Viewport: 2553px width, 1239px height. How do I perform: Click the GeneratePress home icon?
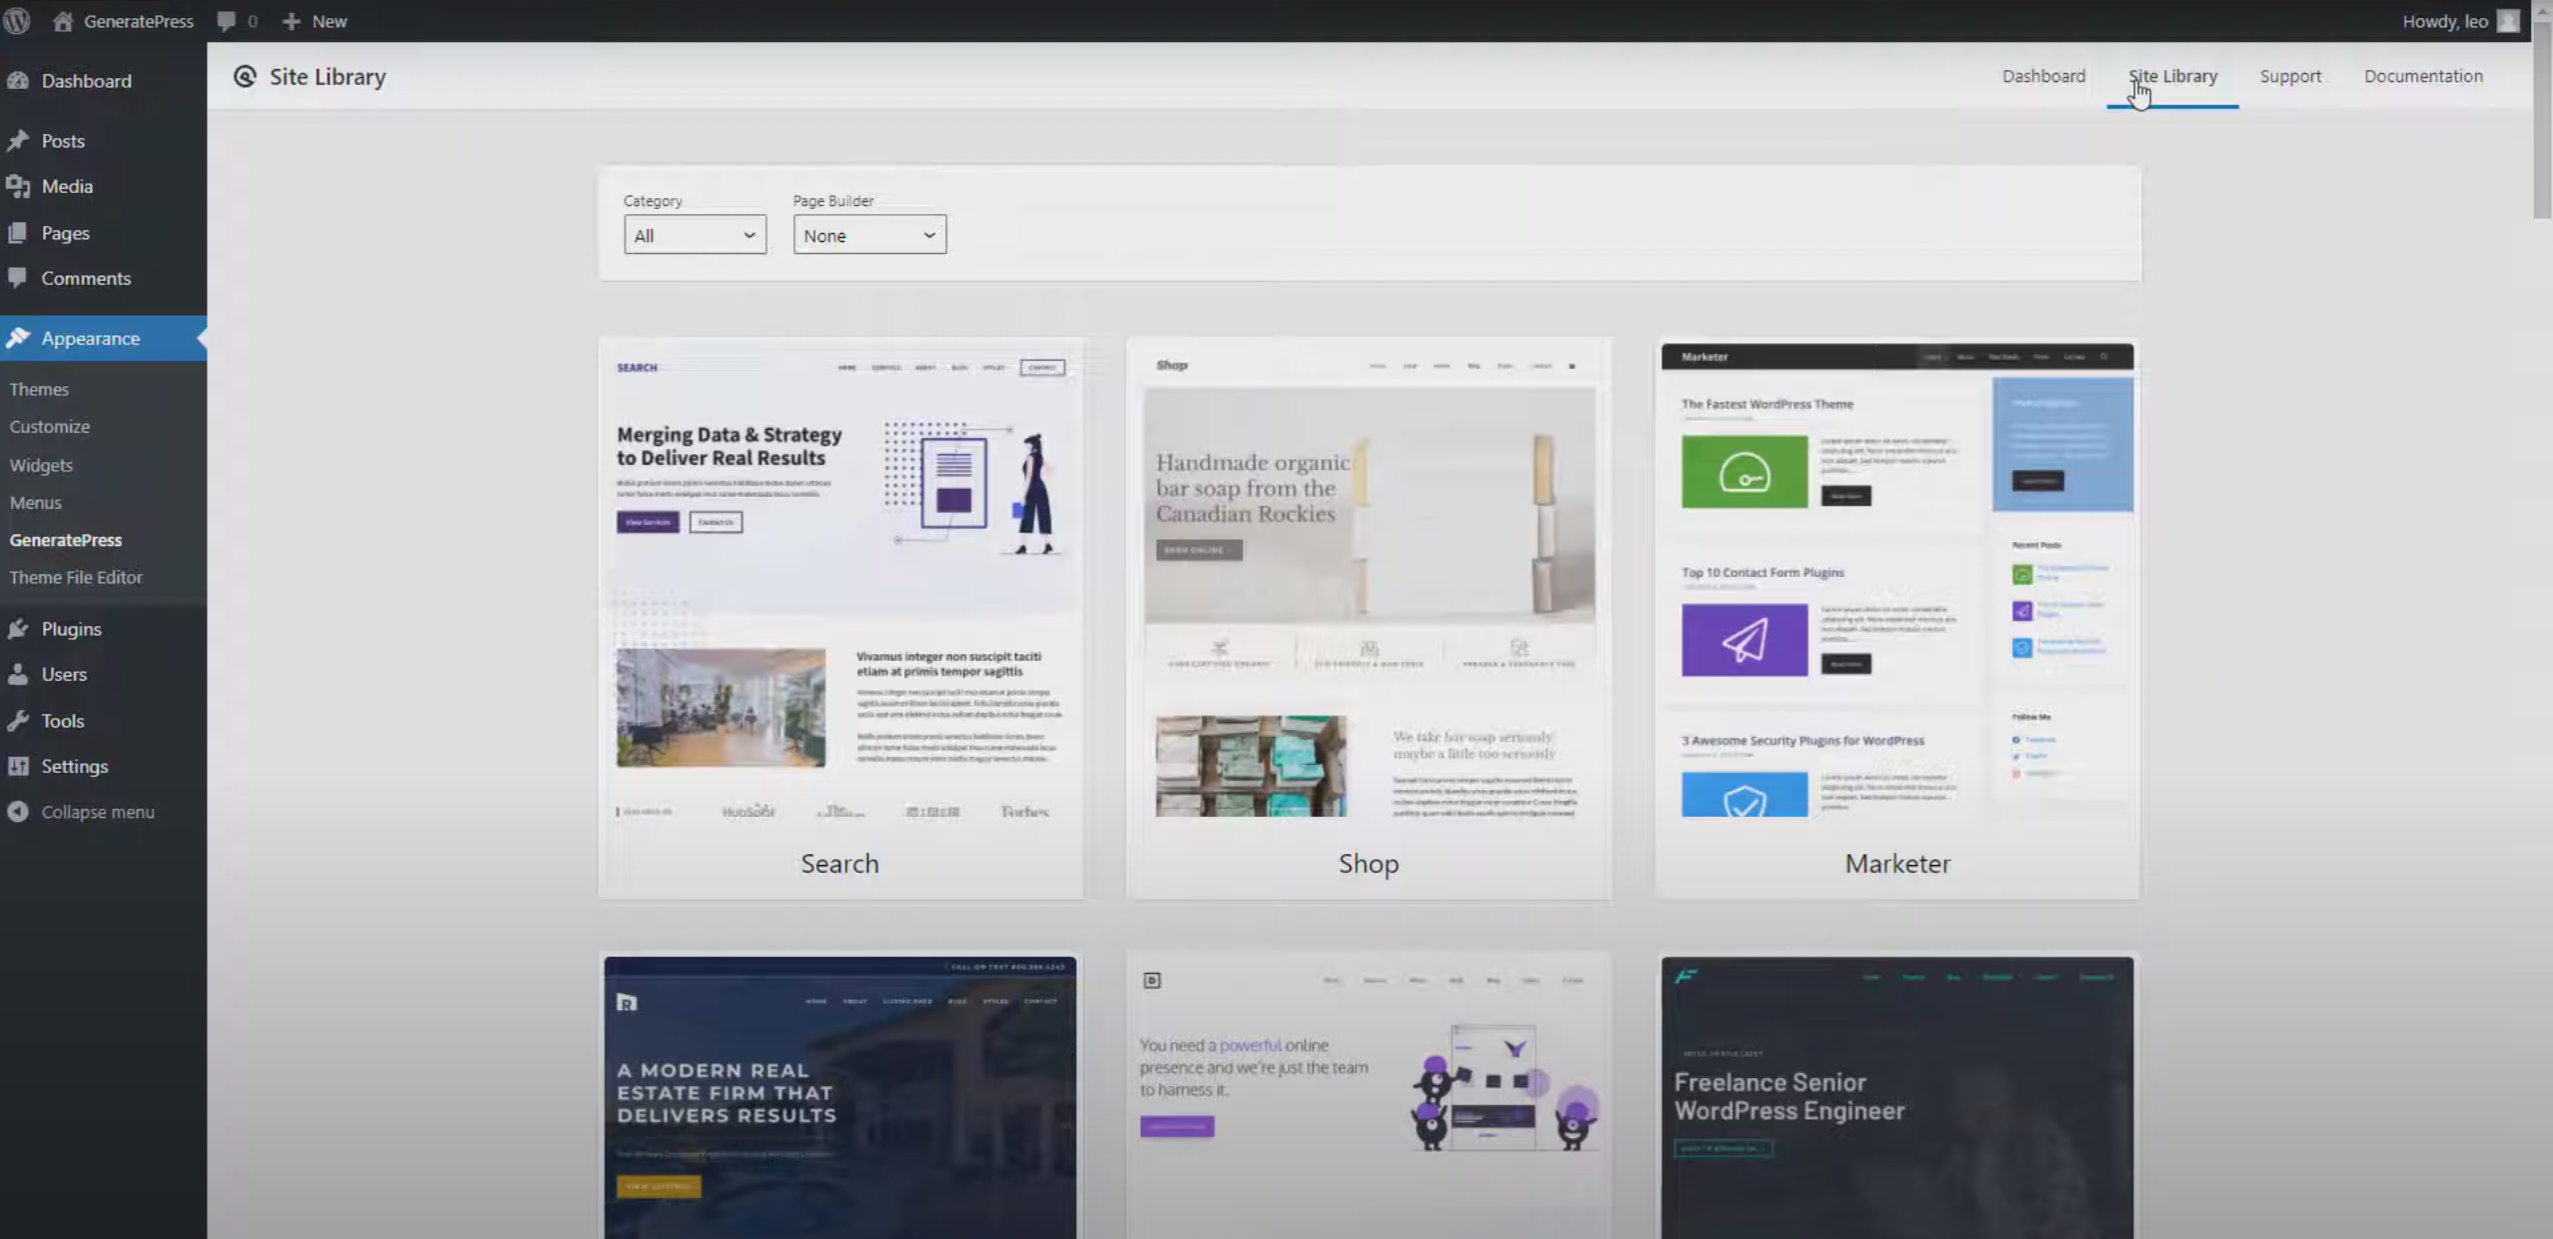[63, 21]
